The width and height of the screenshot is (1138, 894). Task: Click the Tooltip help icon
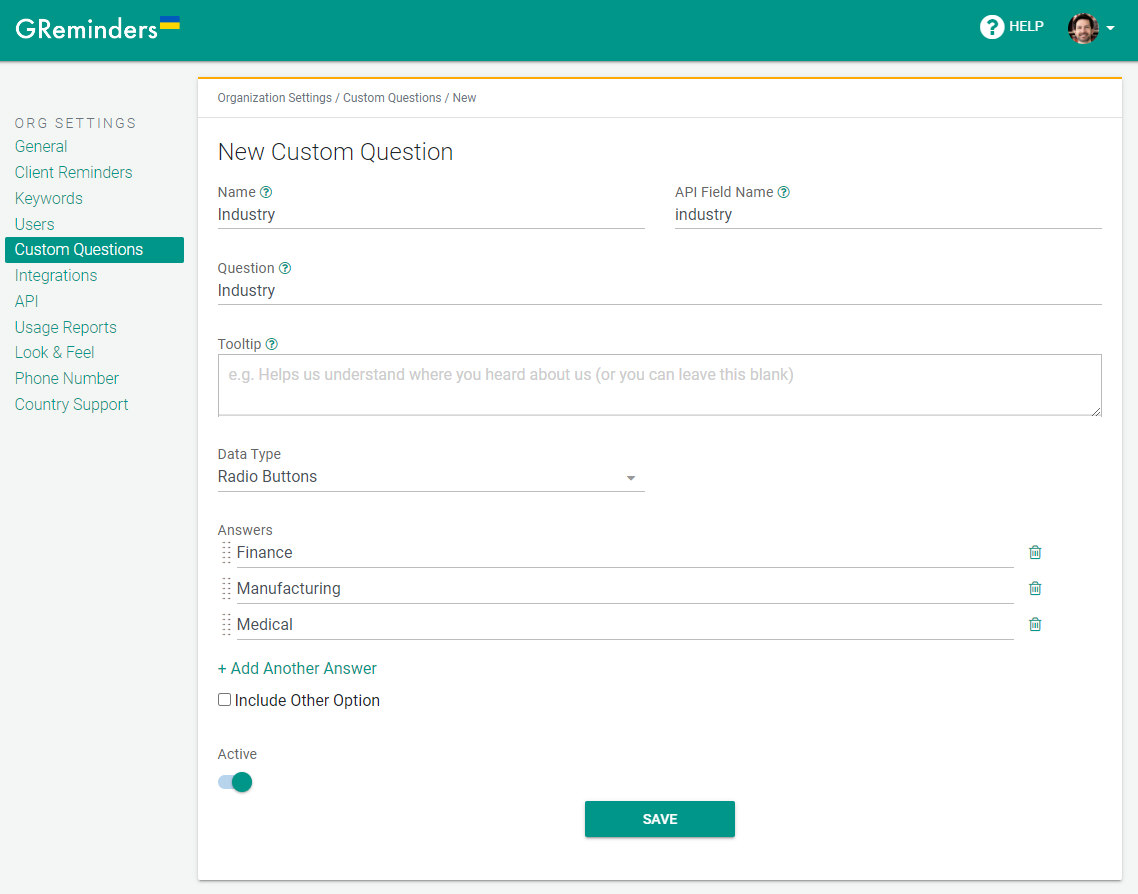pos(272,343)
